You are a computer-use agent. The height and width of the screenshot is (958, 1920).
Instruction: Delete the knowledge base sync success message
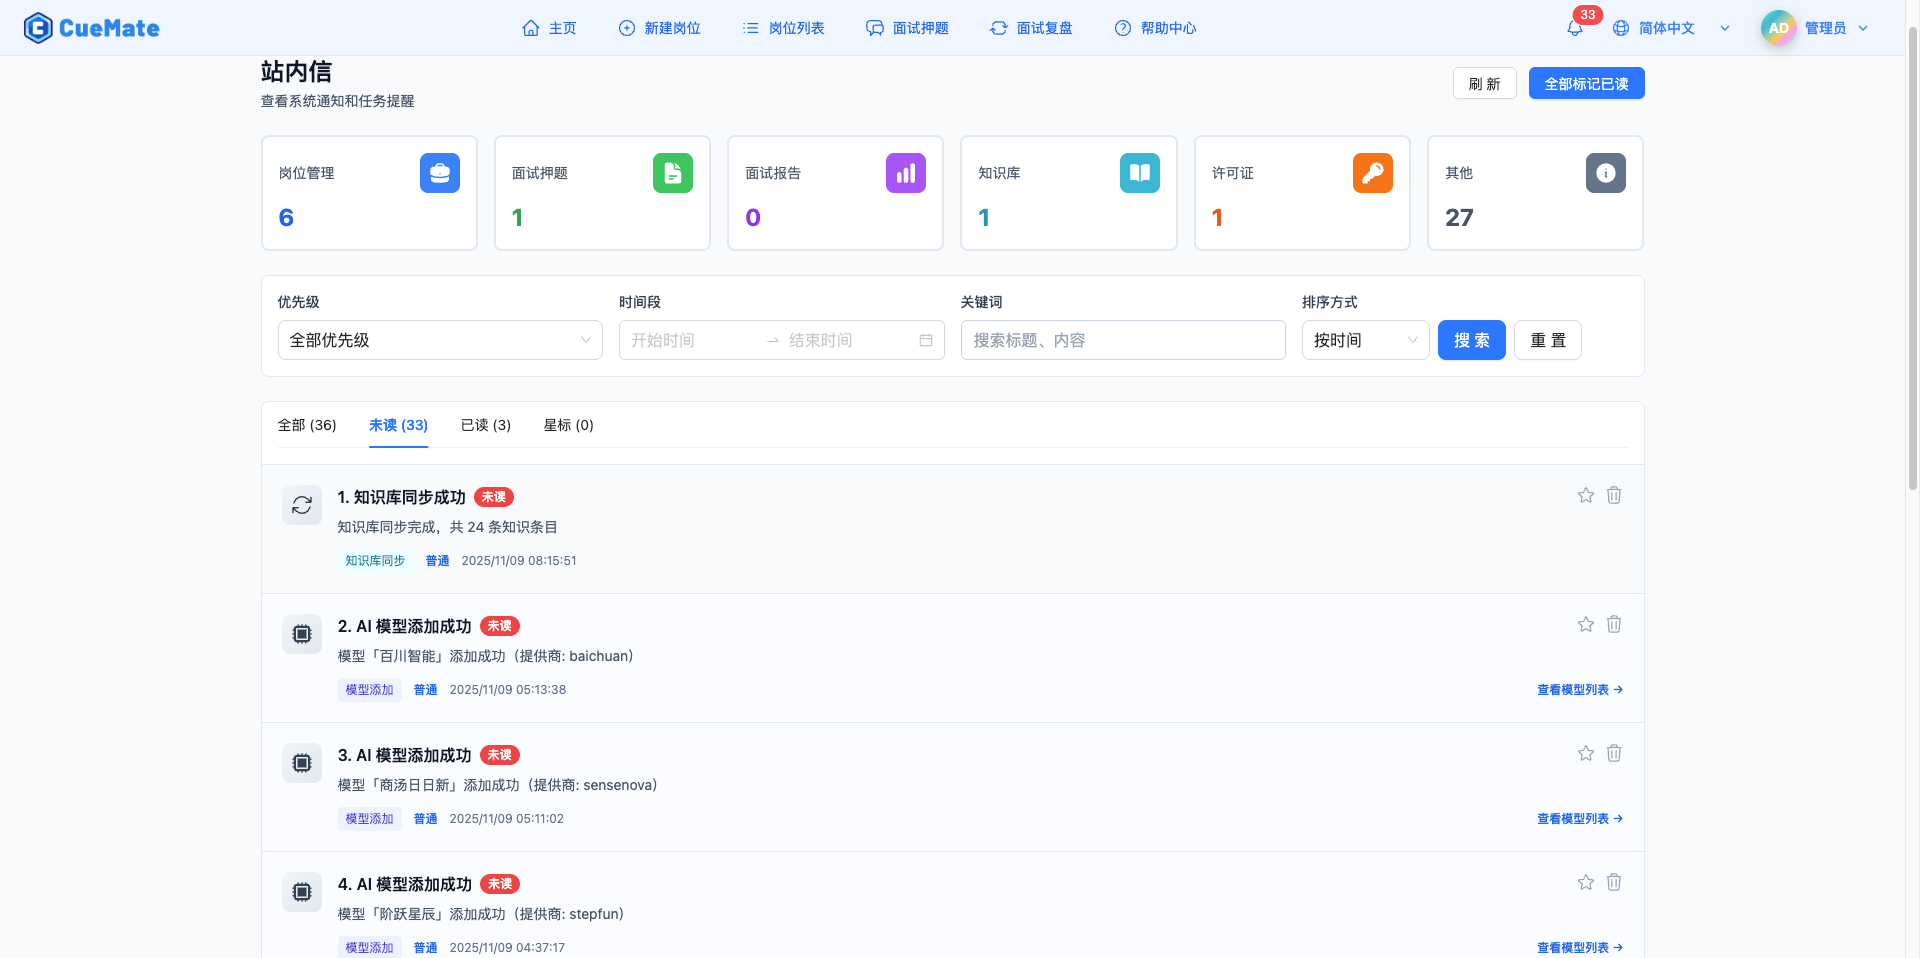[x=1613, y=495]
